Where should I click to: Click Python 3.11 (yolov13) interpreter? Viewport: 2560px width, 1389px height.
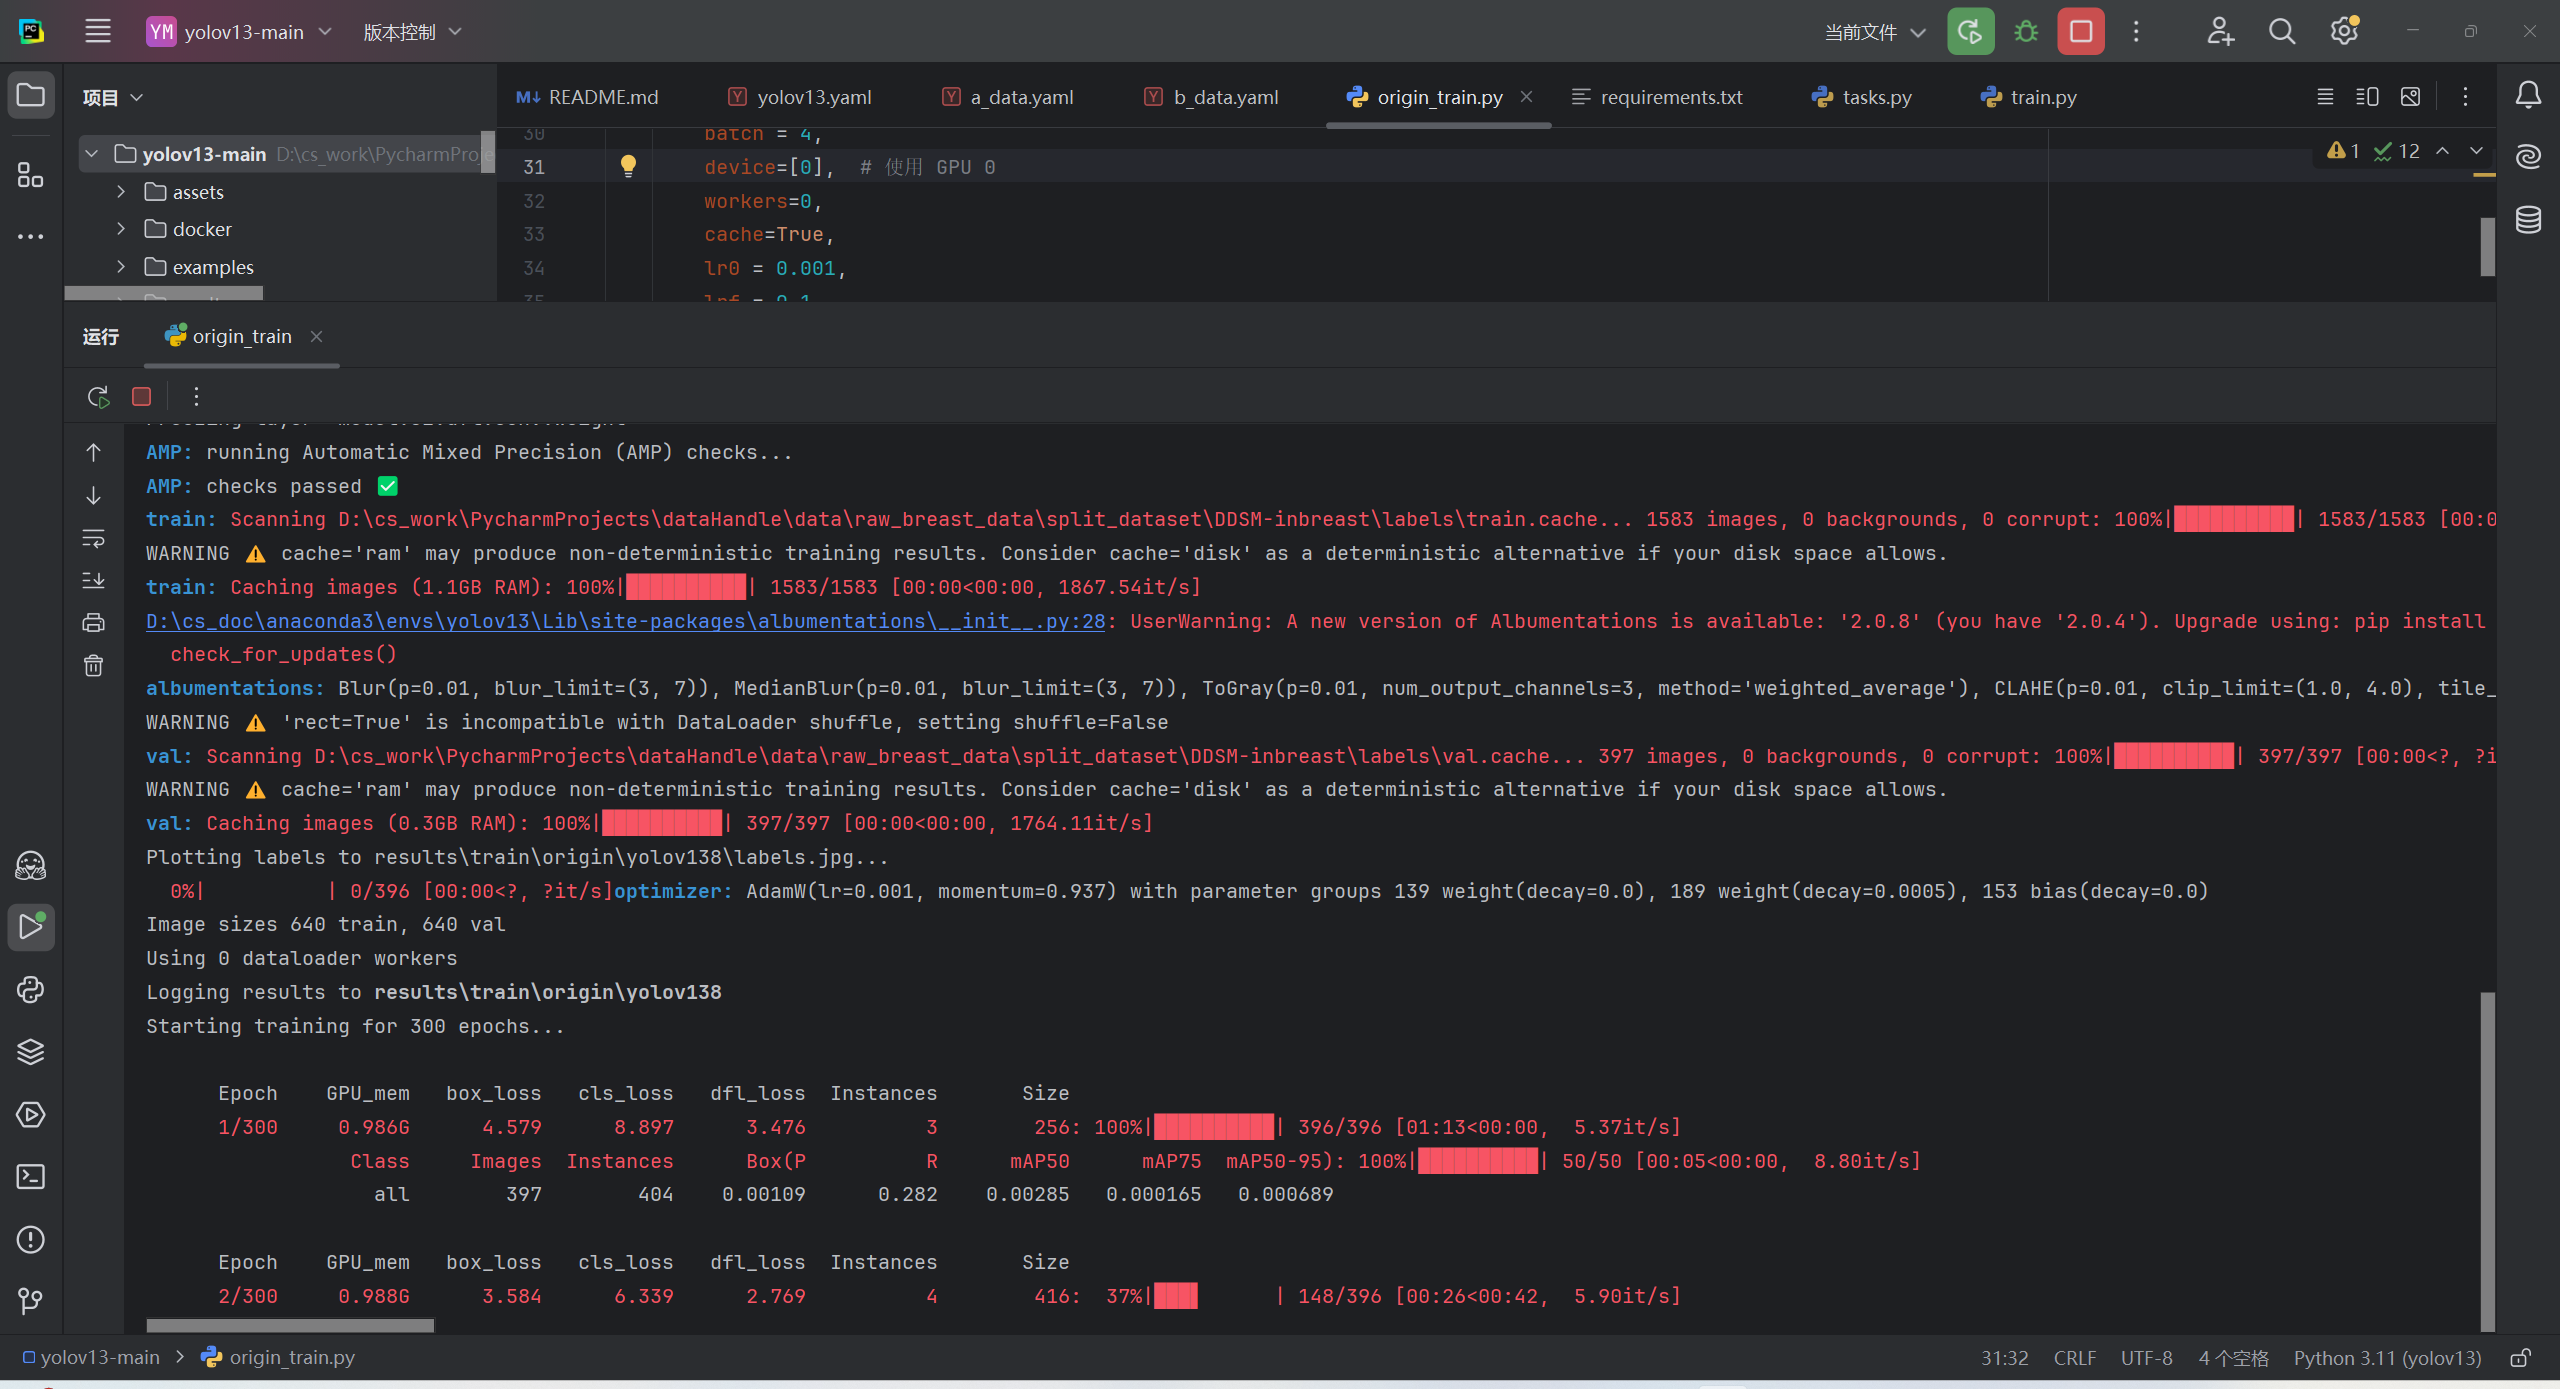pyautogui.click(x=2387, y=1358)
